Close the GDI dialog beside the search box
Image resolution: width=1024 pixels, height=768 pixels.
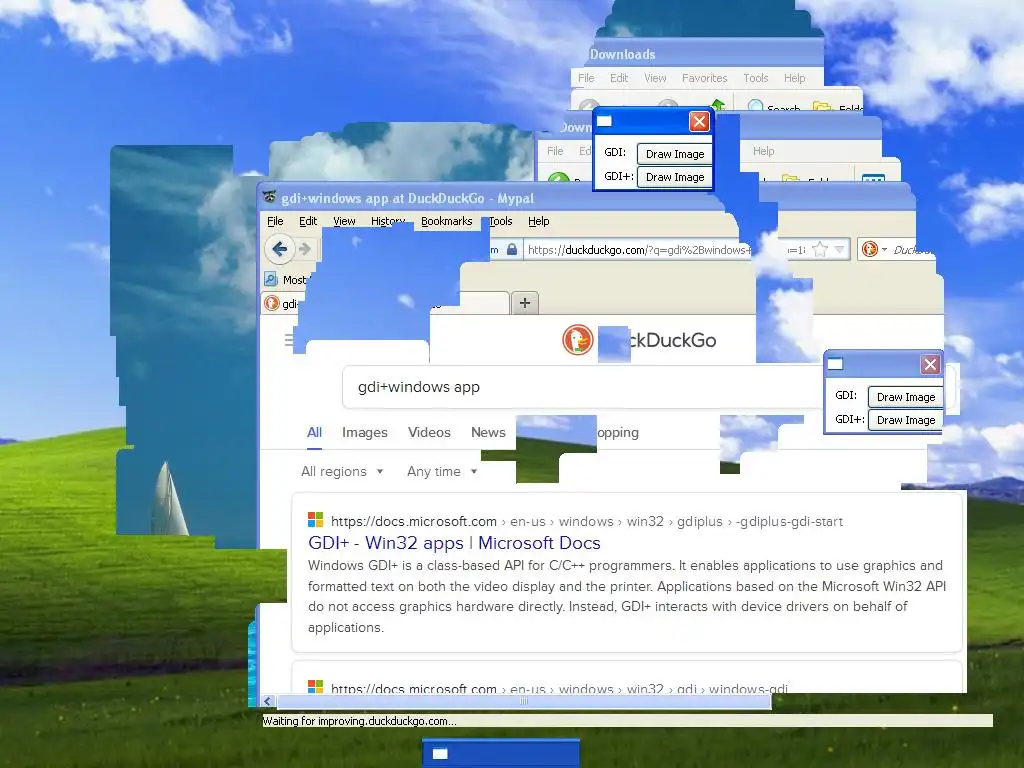[x=931, y=364]
